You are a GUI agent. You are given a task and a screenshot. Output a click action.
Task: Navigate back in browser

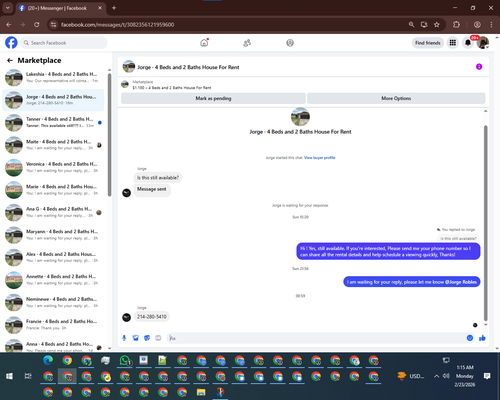pos(9,25)
